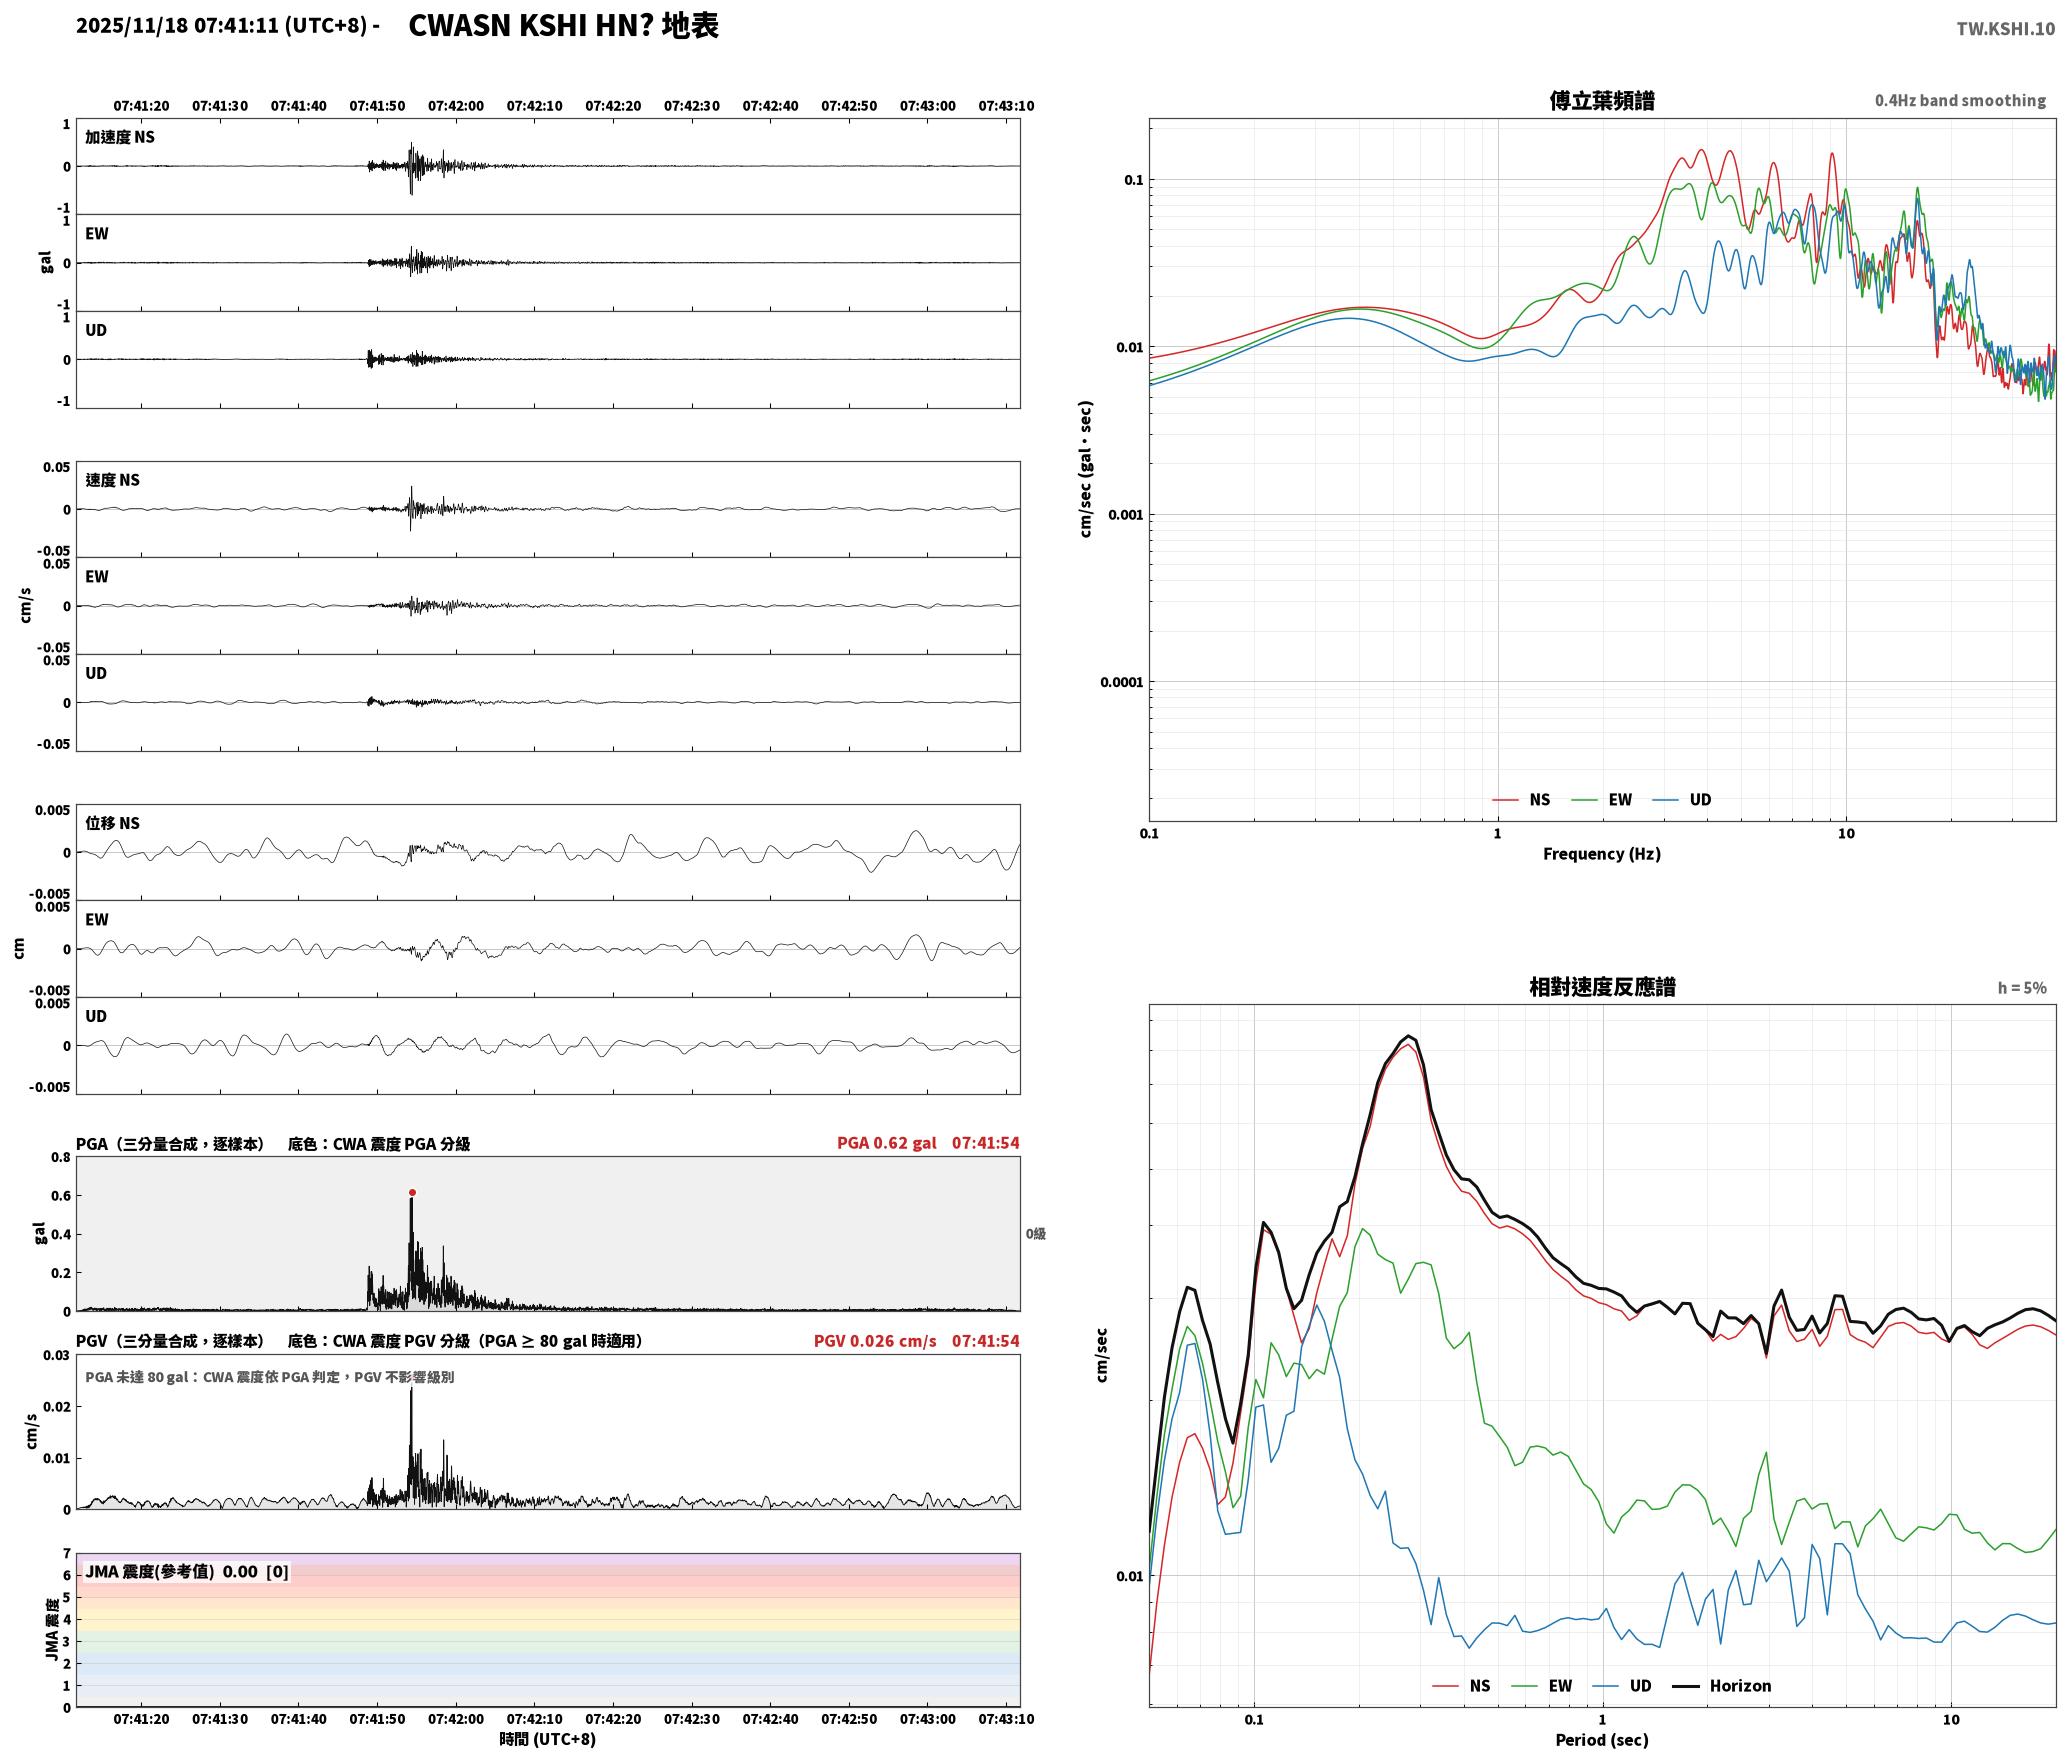
Task: Click the TW.KSHI.10 station code label
Action: pyautogui.click(x=2005, y=29)
